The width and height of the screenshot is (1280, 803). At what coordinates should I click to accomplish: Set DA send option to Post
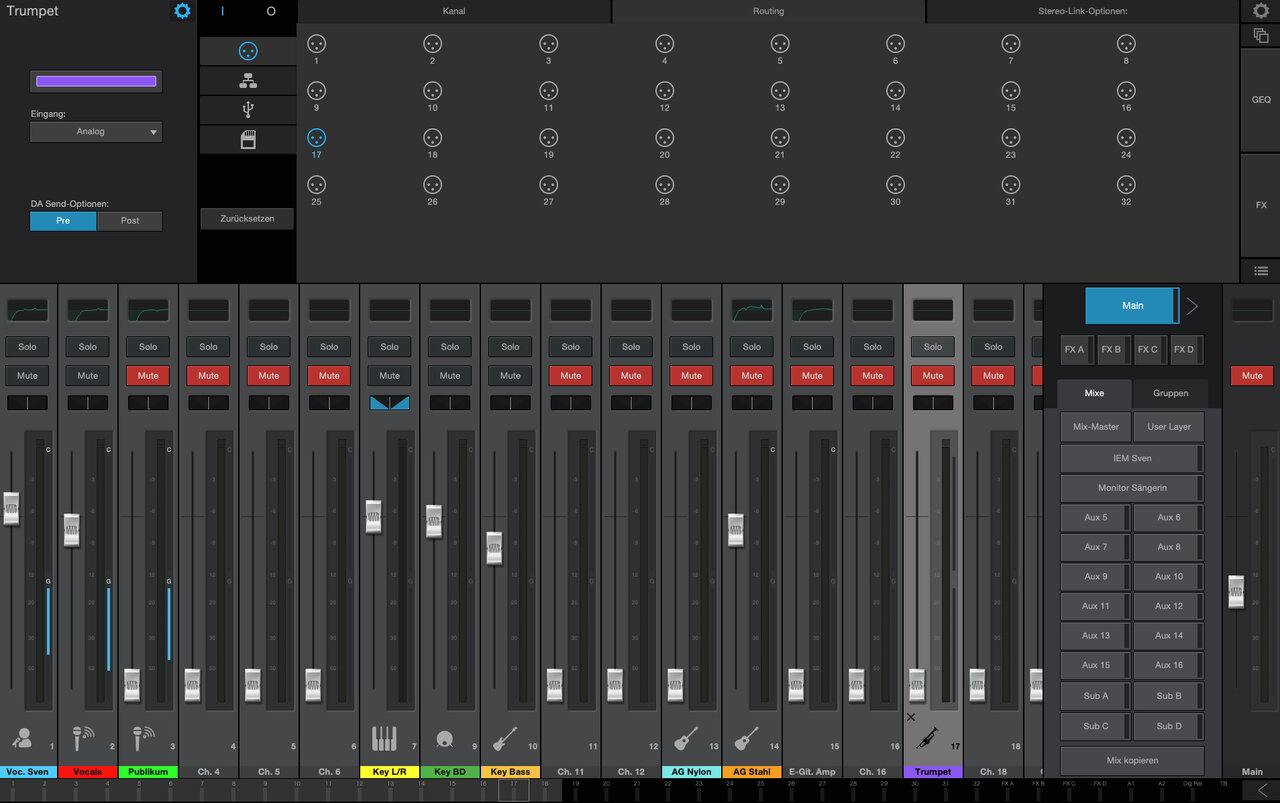pyautogui.click(x=130, y=221)
